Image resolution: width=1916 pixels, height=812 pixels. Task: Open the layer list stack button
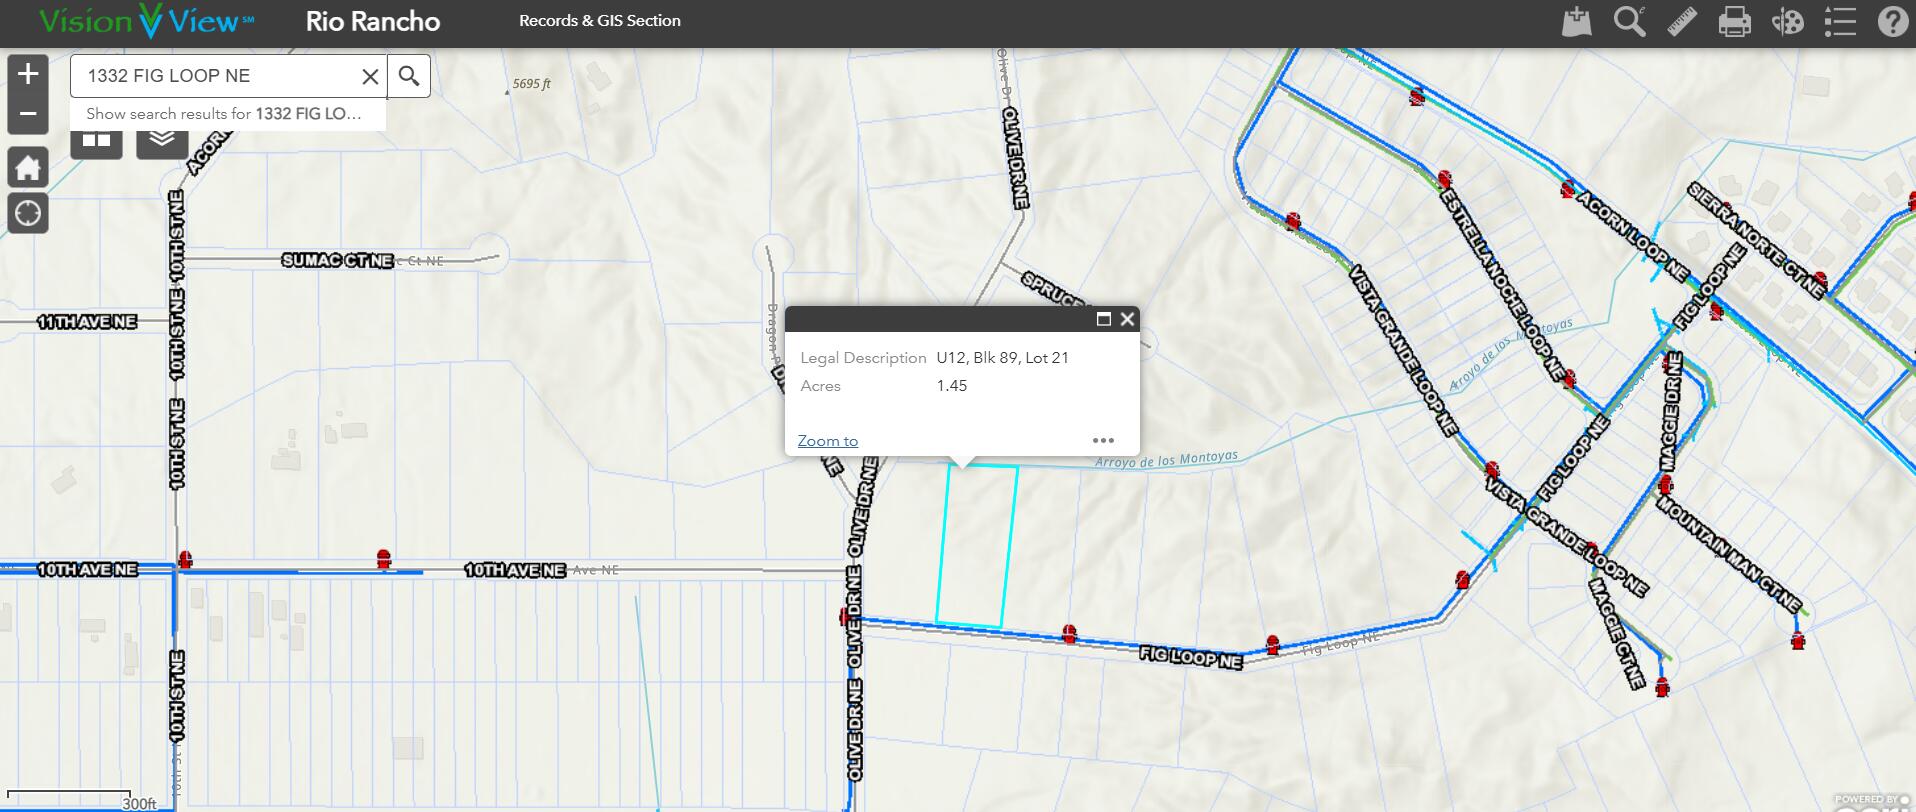coord(162,143)
